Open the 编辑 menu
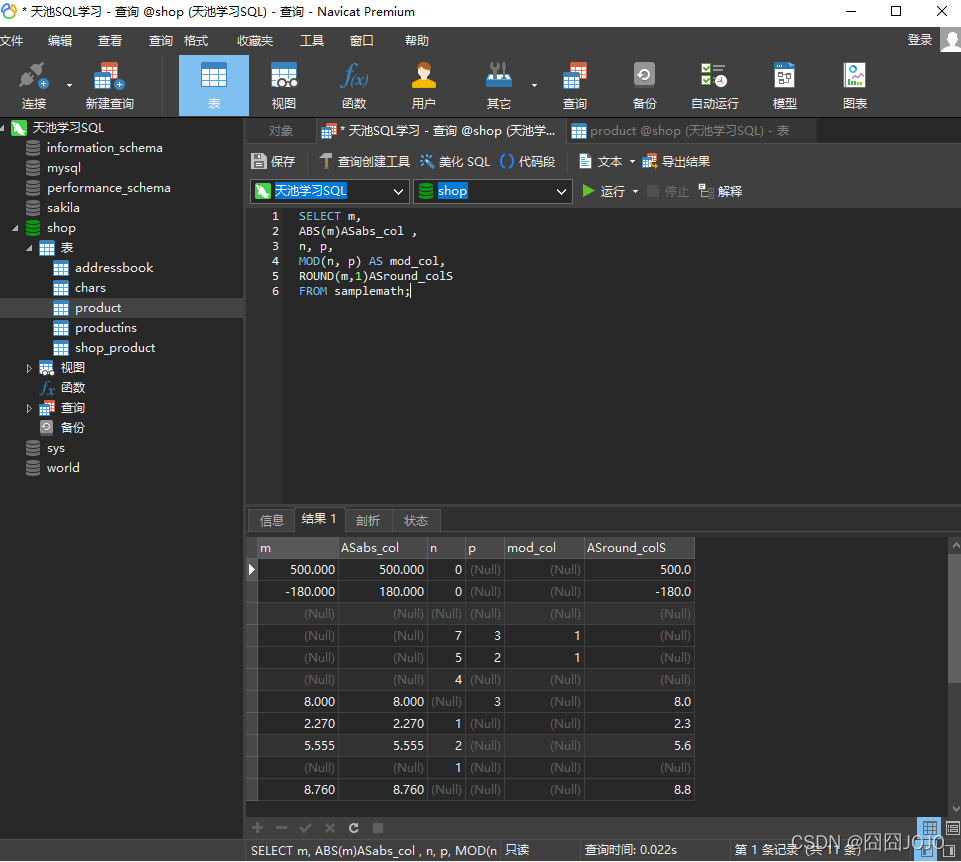 coord(60,40)
